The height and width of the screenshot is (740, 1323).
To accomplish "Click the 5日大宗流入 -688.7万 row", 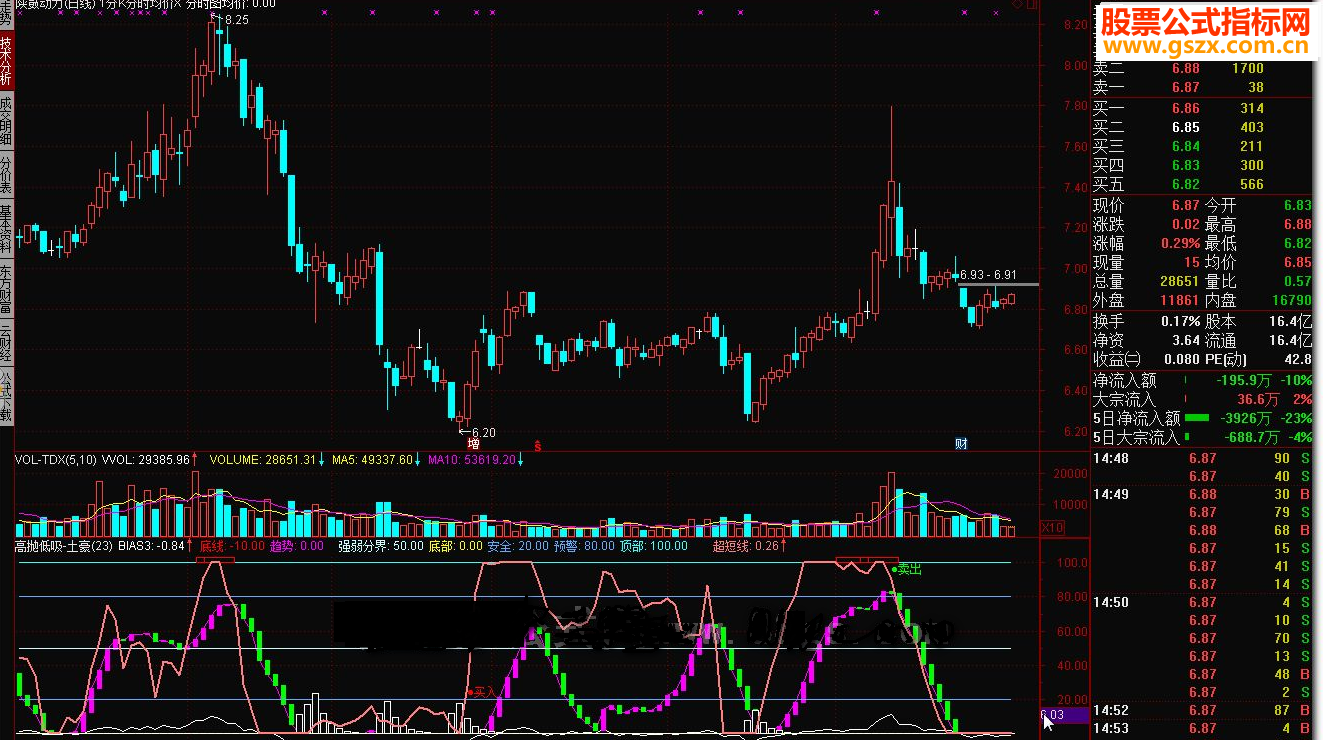I will (x=1201, y=437).
